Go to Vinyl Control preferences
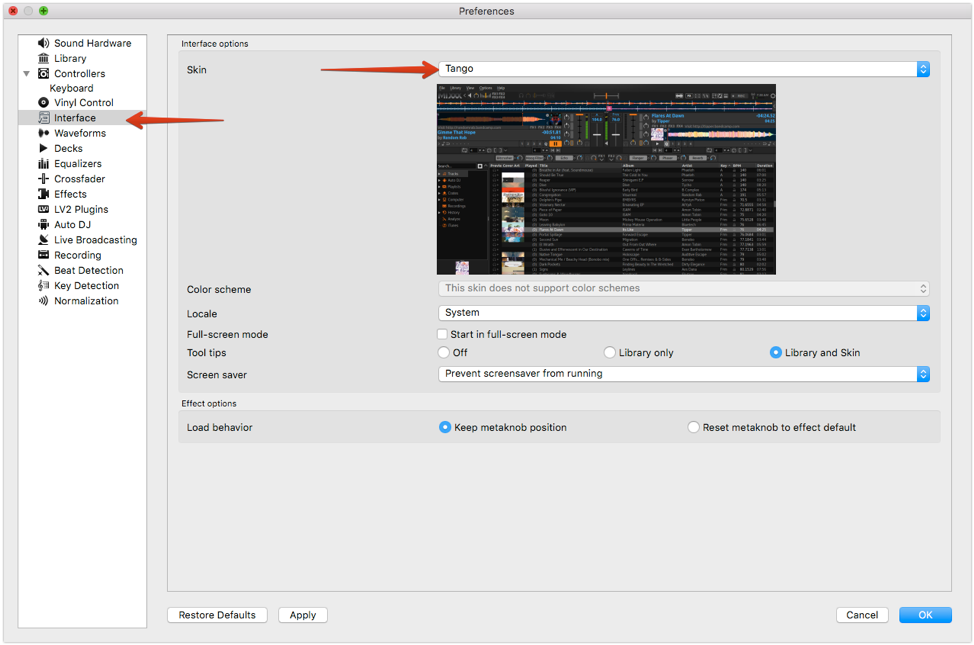 pyautogui.click(x=84, y=103)
